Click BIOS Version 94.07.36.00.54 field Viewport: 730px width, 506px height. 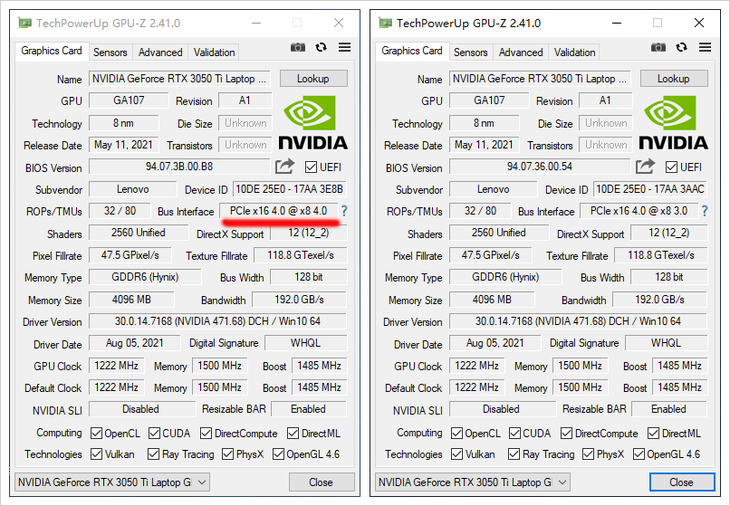click(540, 166)
